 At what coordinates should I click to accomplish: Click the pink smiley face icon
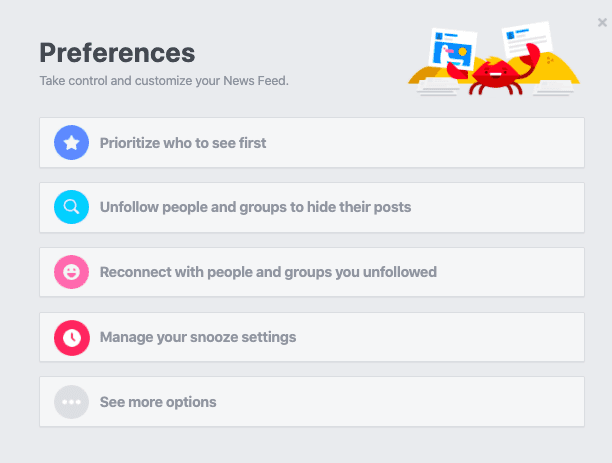71,272
